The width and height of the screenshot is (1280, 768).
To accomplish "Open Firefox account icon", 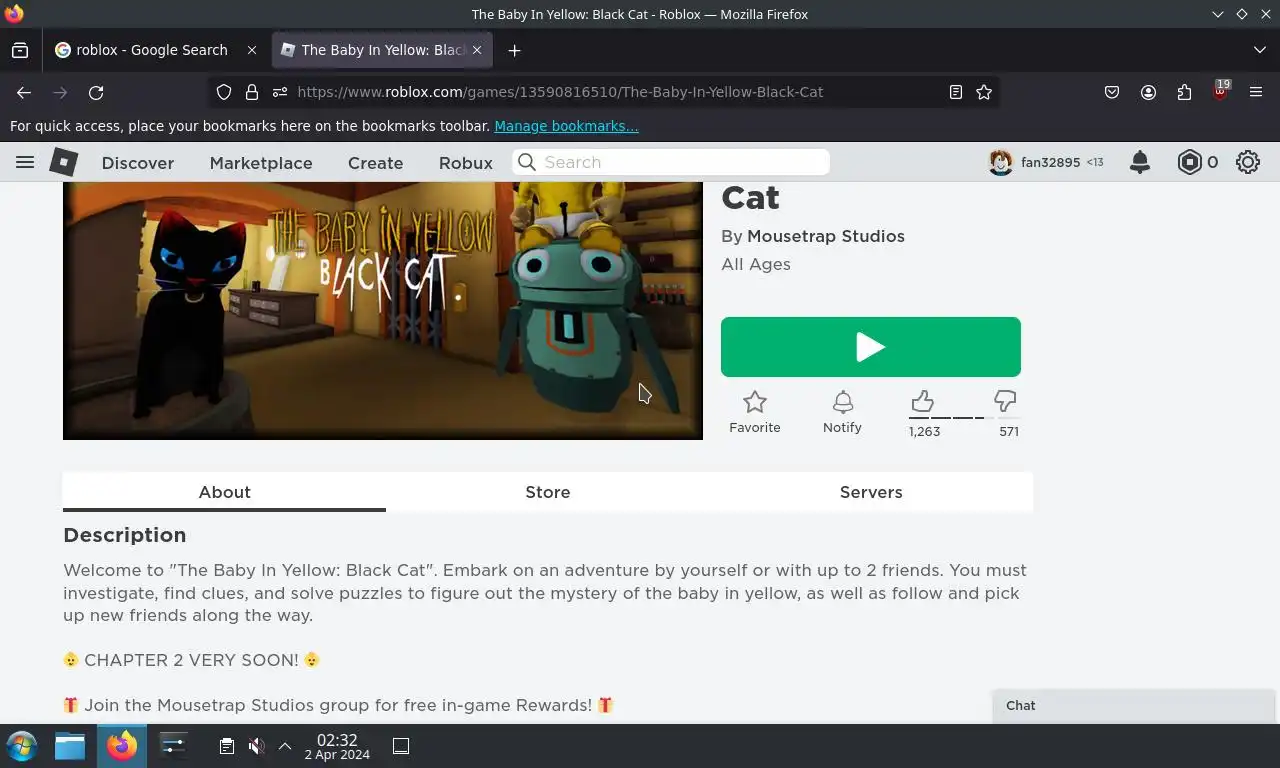I will click(1148, 92).
